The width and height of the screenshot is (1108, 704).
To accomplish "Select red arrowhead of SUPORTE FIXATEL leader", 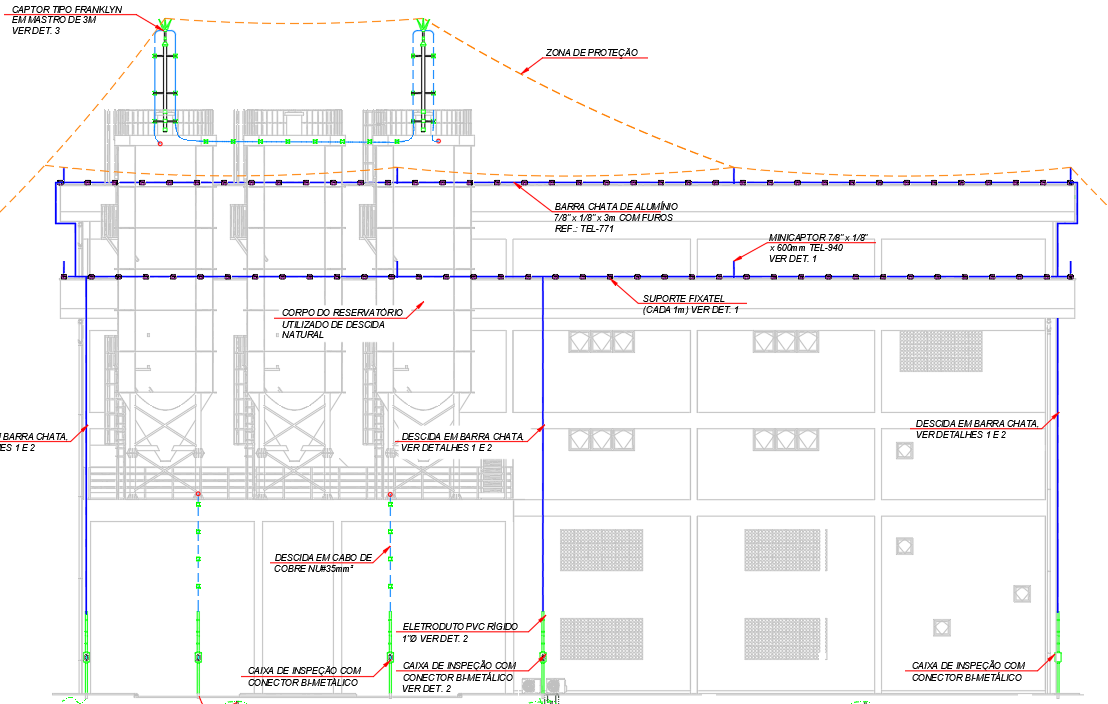I will coord(614,283).
